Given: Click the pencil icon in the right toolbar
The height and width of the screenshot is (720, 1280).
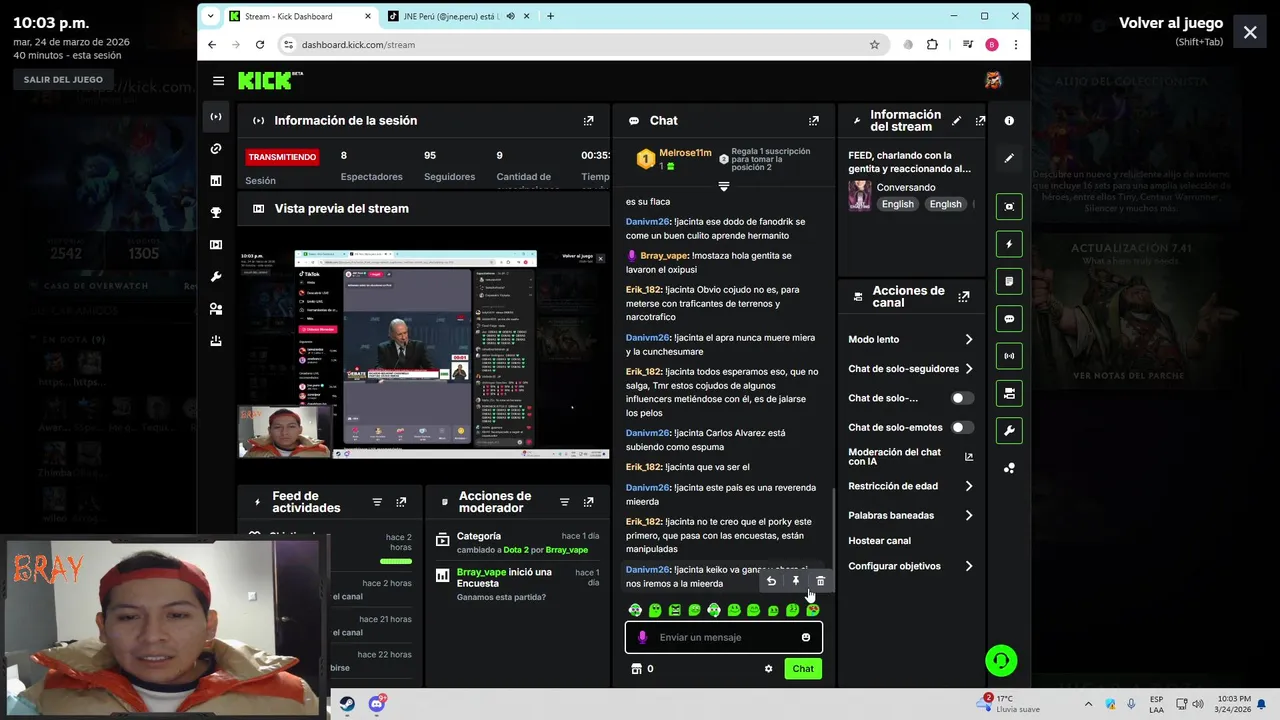Looking at the screenshot, I should click(x=1009, y=158).
